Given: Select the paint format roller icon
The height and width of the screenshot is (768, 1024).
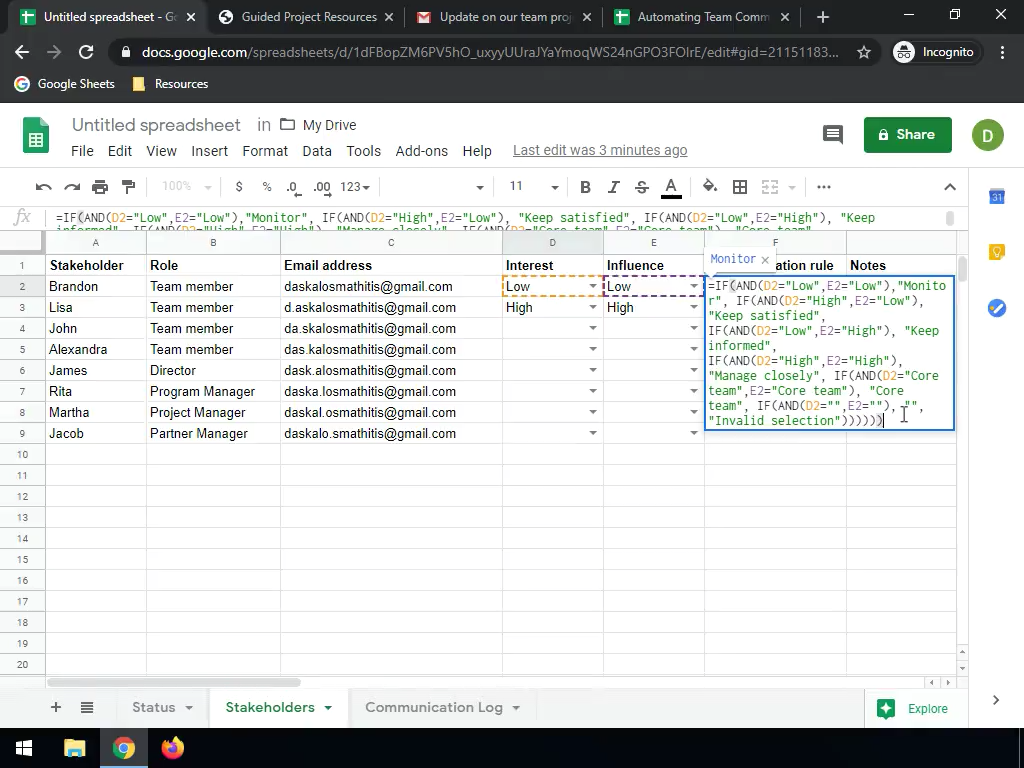Looking at the screenshot, I should (x=128, y=187).
